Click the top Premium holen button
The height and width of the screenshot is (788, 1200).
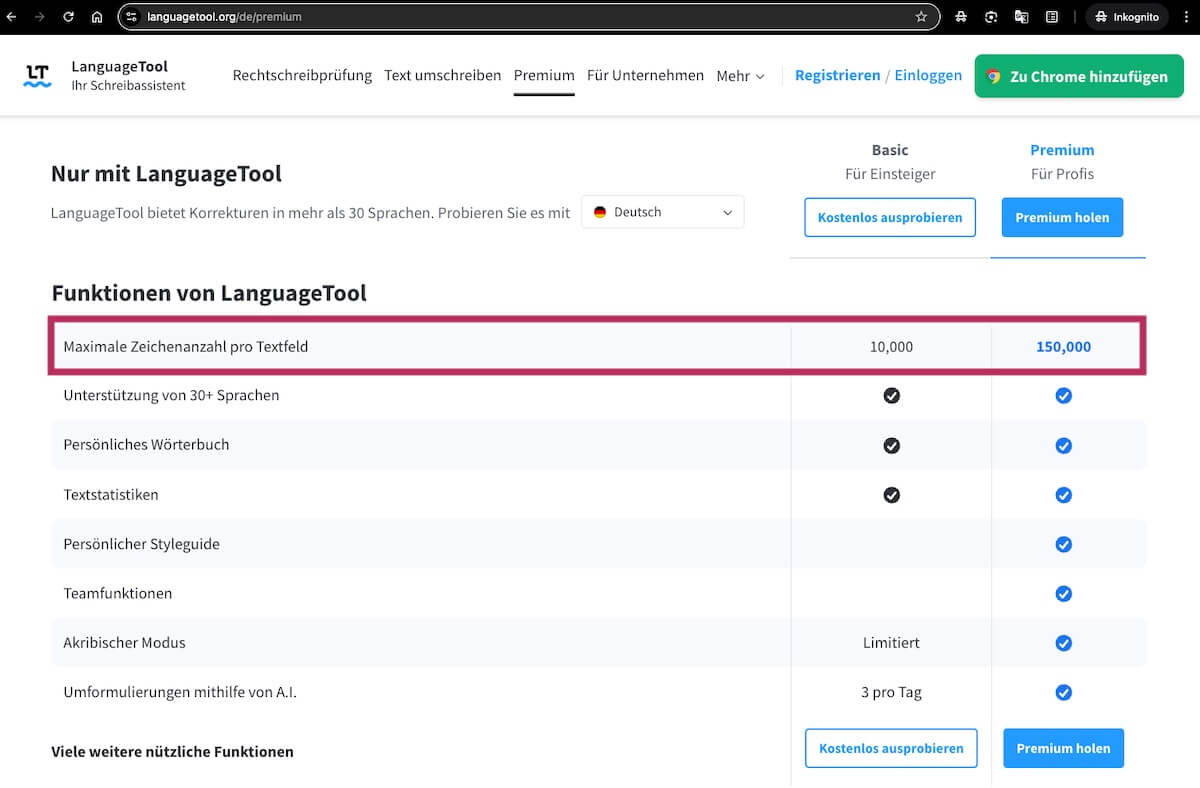1062,217
